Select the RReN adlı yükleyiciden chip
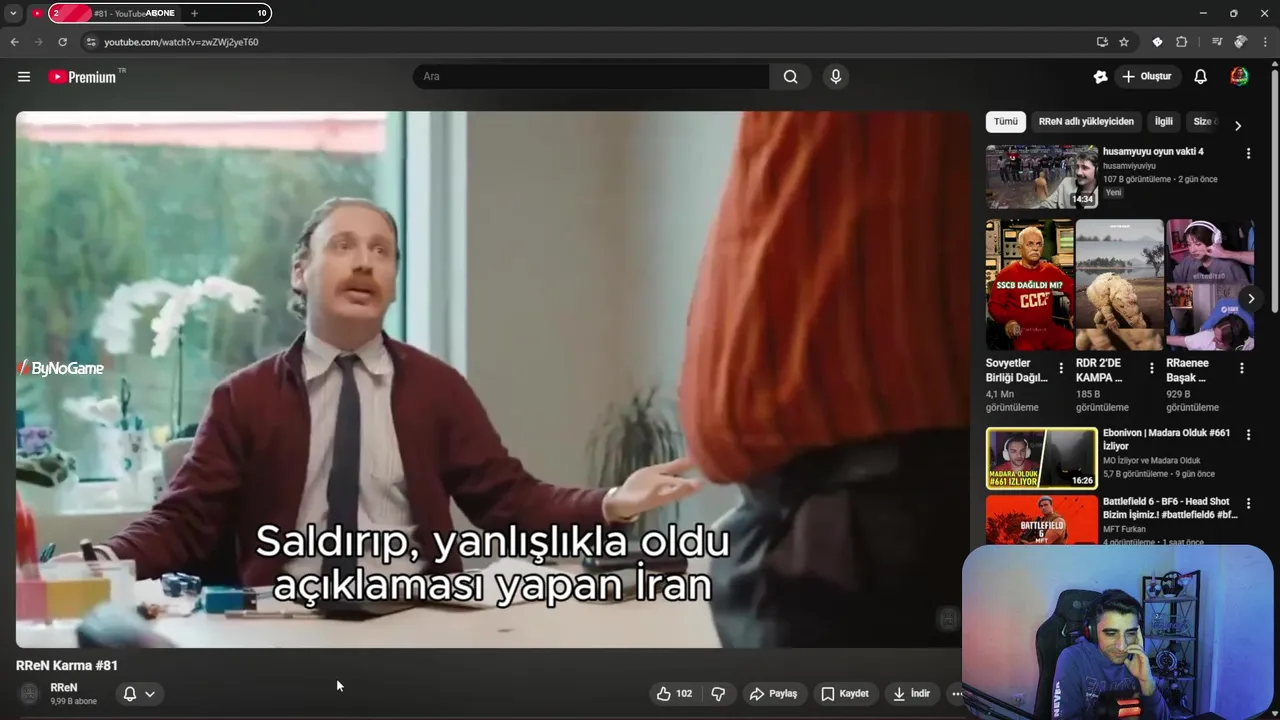 1086,122
